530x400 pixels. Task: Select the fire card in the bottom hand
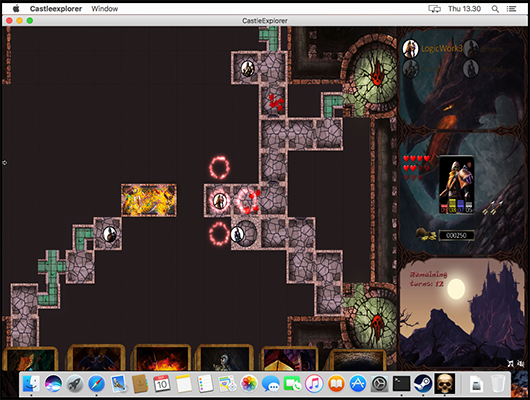coord(162,358)
